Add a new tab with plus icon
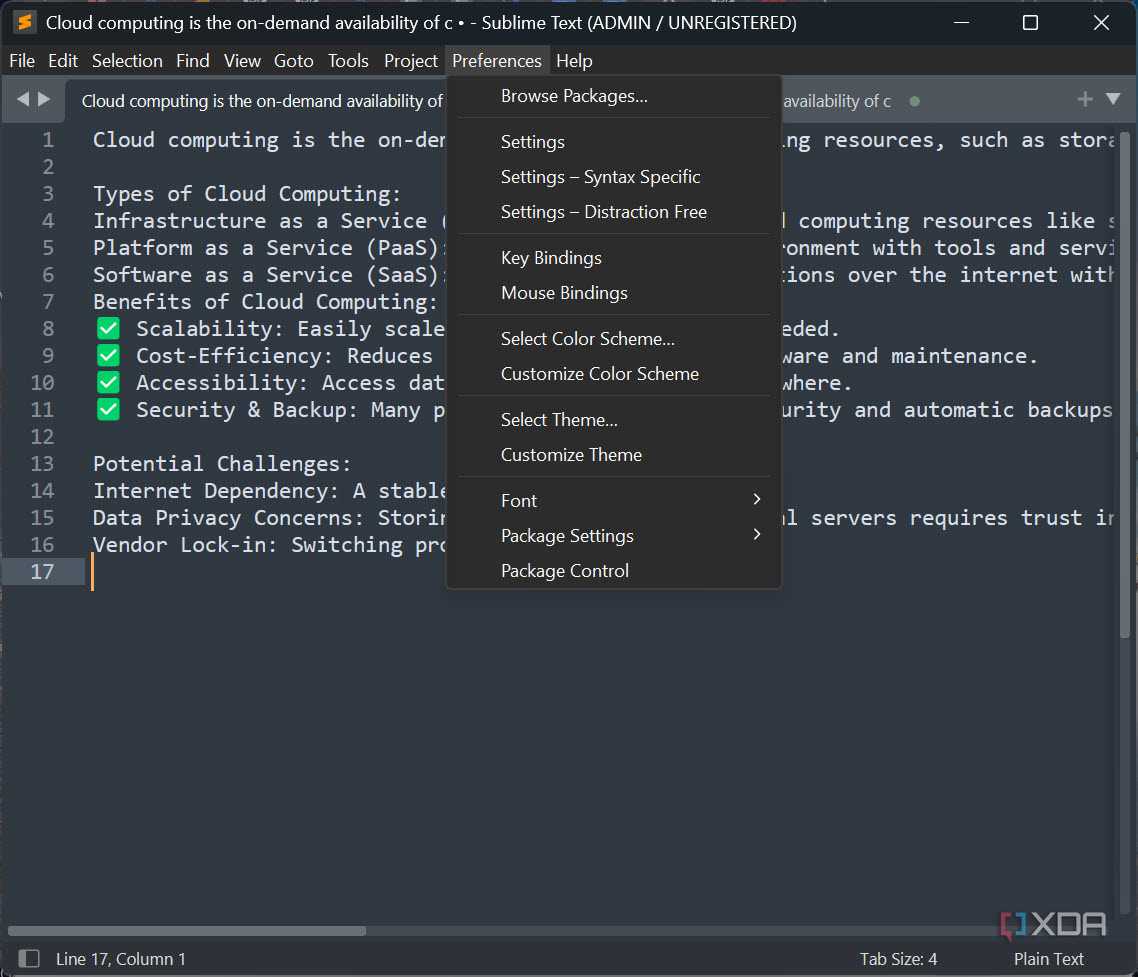The image size is (1138, 977). [x=1085, y=99]
